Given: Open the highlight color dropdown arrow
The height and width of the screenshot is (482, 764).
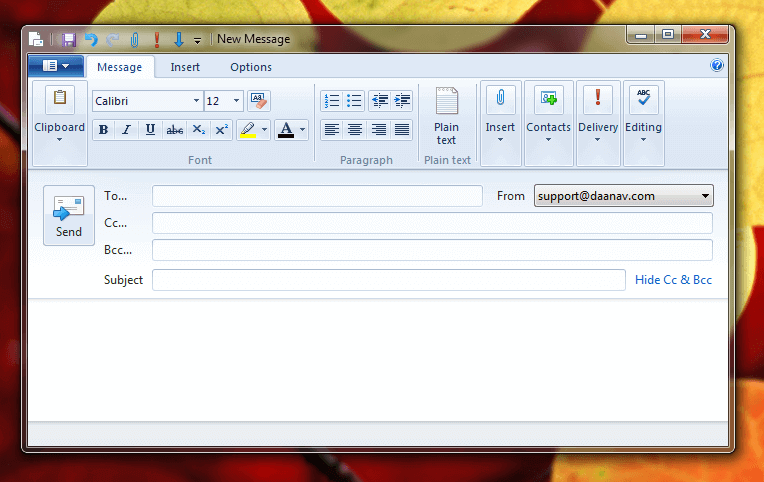Looking at the screenshot, I should 265,130.
